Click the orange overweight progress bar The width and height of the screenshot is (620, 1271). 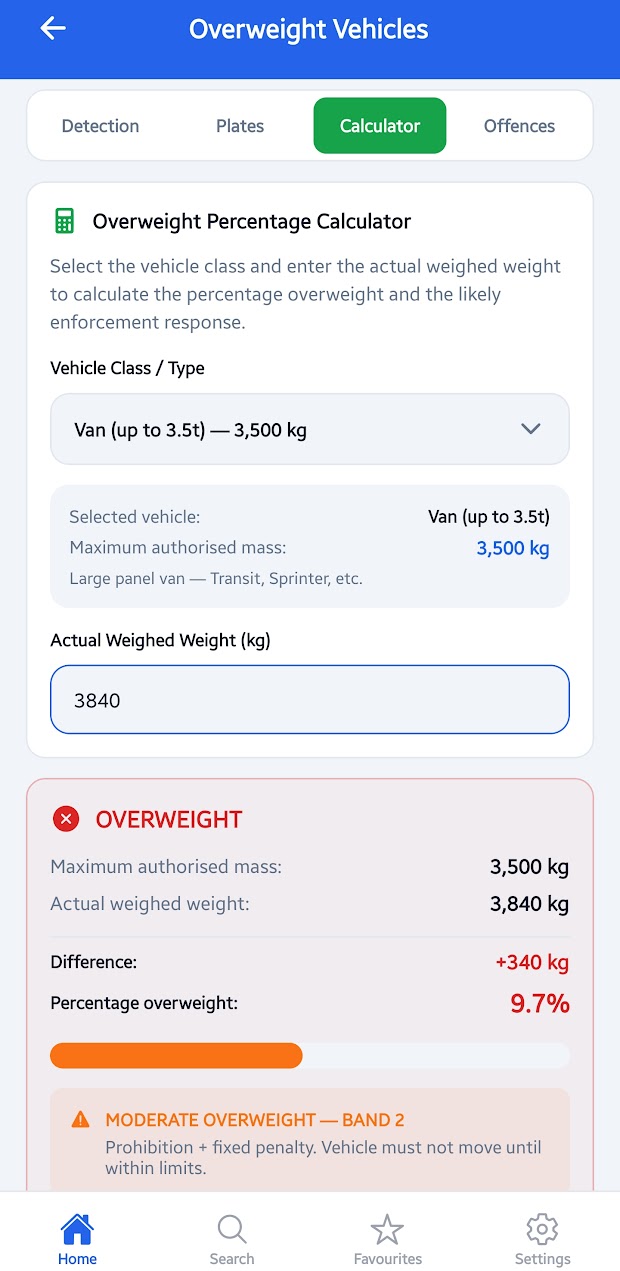(176, 1056)
